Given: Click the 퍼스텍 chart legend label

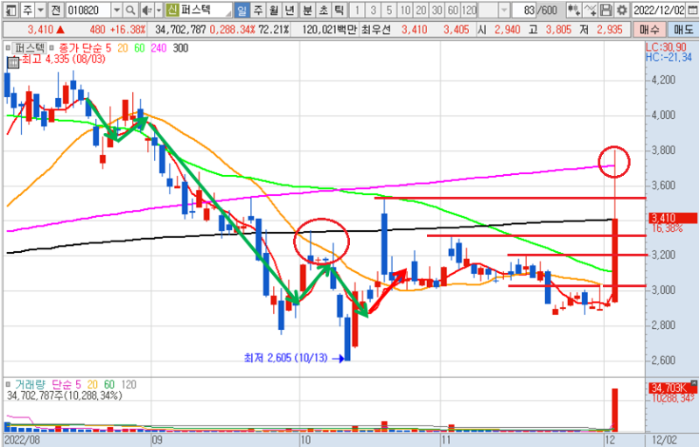Looking at the screenshot, I should pyautogui.click(x=29, y=48).
